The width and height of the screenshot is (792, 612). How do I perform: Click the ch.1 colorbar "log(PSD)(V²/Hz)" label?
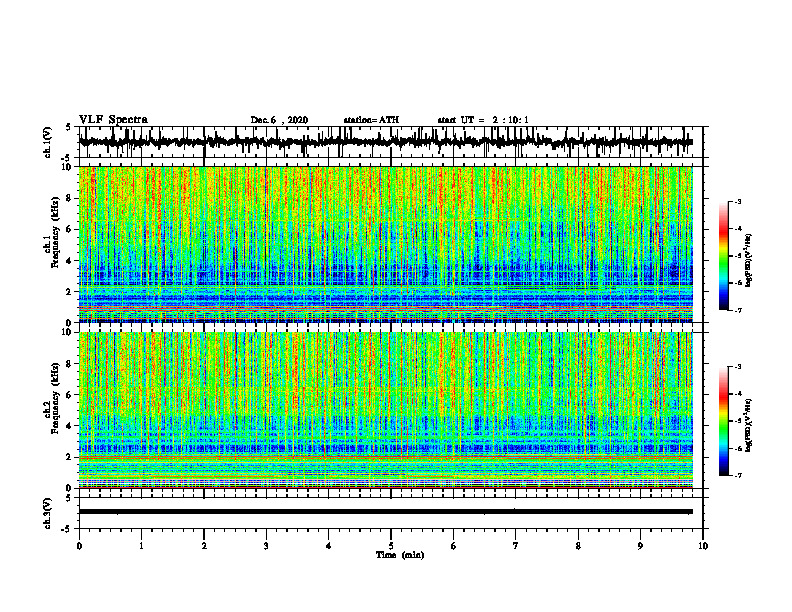[x=749, y=261]
